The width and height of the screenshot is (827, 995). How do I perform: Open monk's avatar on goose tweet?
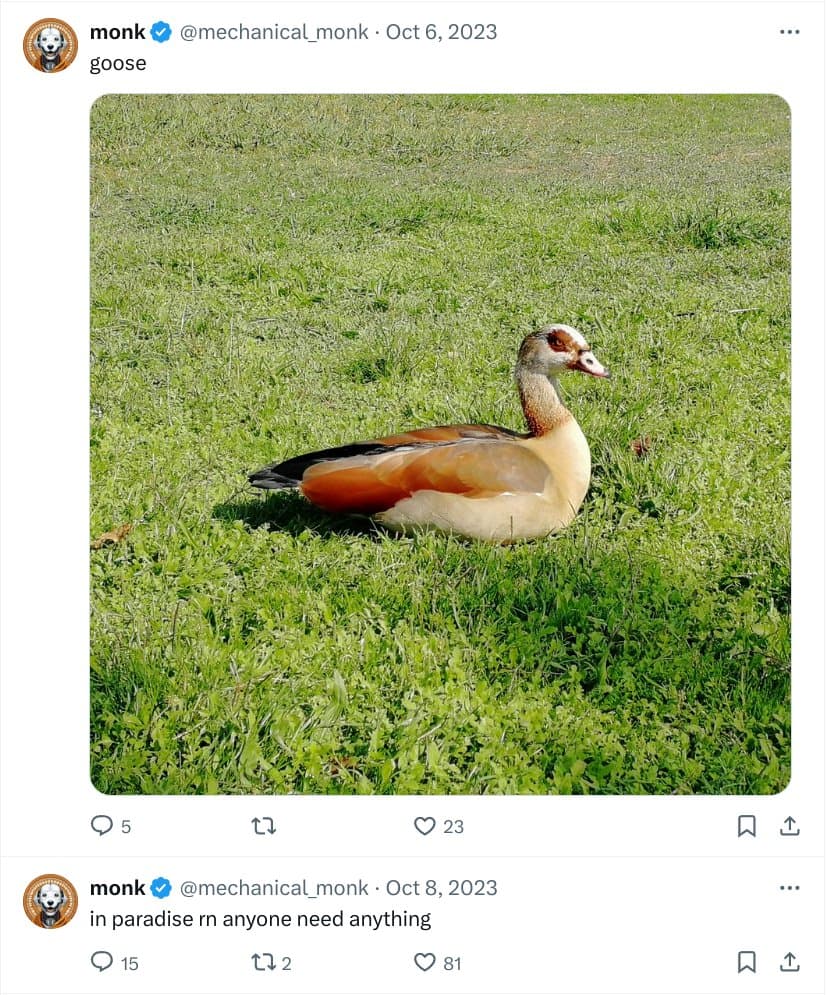pos(50,45)
